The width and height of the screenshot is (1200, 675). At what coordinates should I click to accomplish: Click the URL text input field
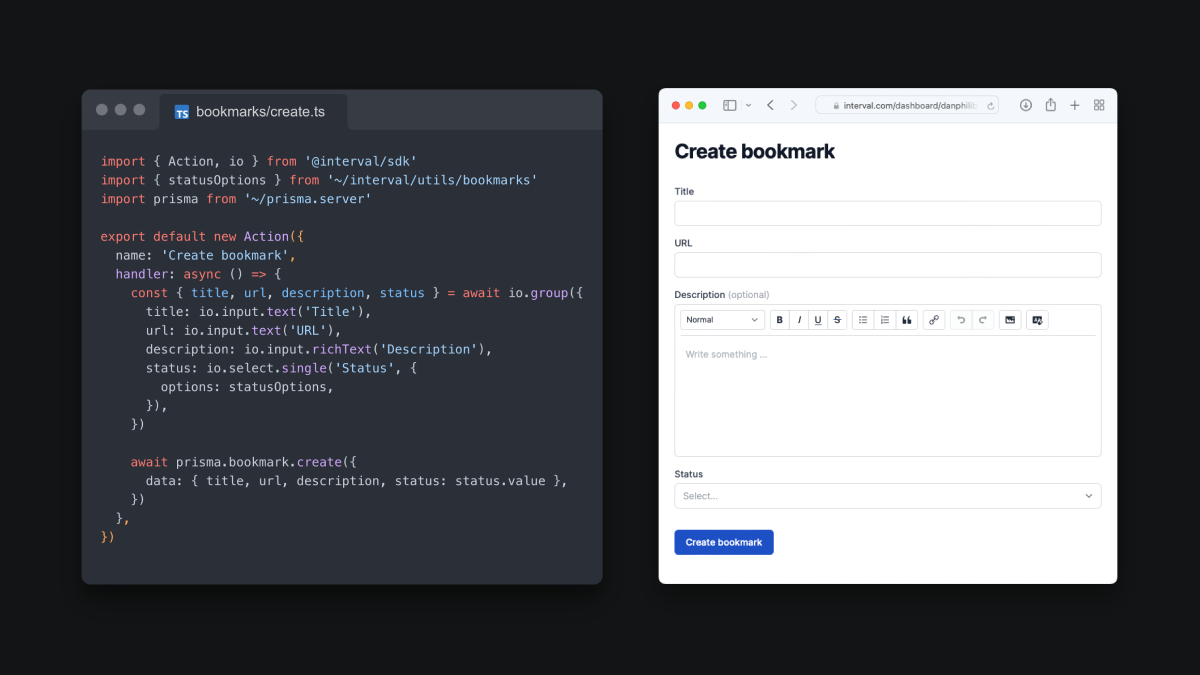tap(888, 265)
